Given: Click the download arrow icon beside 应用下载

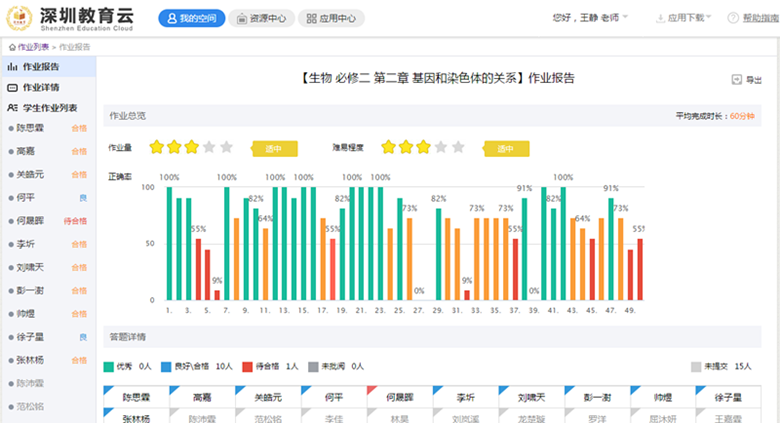Looking at the screenshot, I should tap(661, 18).
